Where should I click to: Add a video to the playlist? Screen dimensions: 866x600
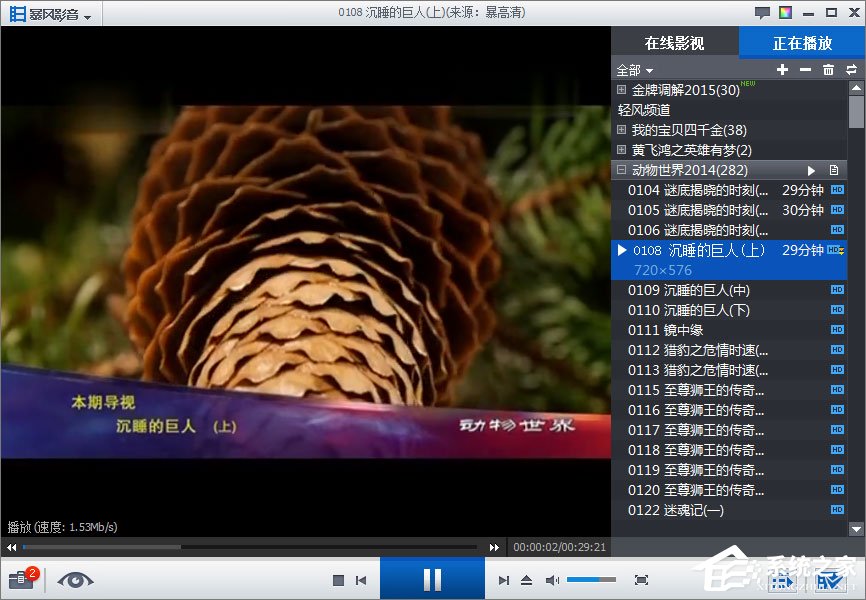click(x=781, y=69)
